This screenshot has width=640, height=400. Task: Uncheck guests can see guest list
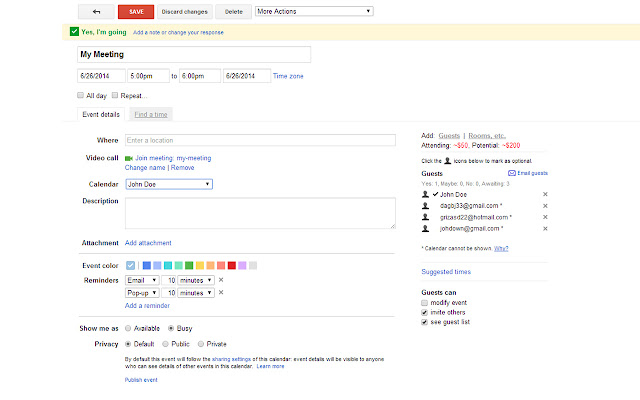(x=424, y=322)
